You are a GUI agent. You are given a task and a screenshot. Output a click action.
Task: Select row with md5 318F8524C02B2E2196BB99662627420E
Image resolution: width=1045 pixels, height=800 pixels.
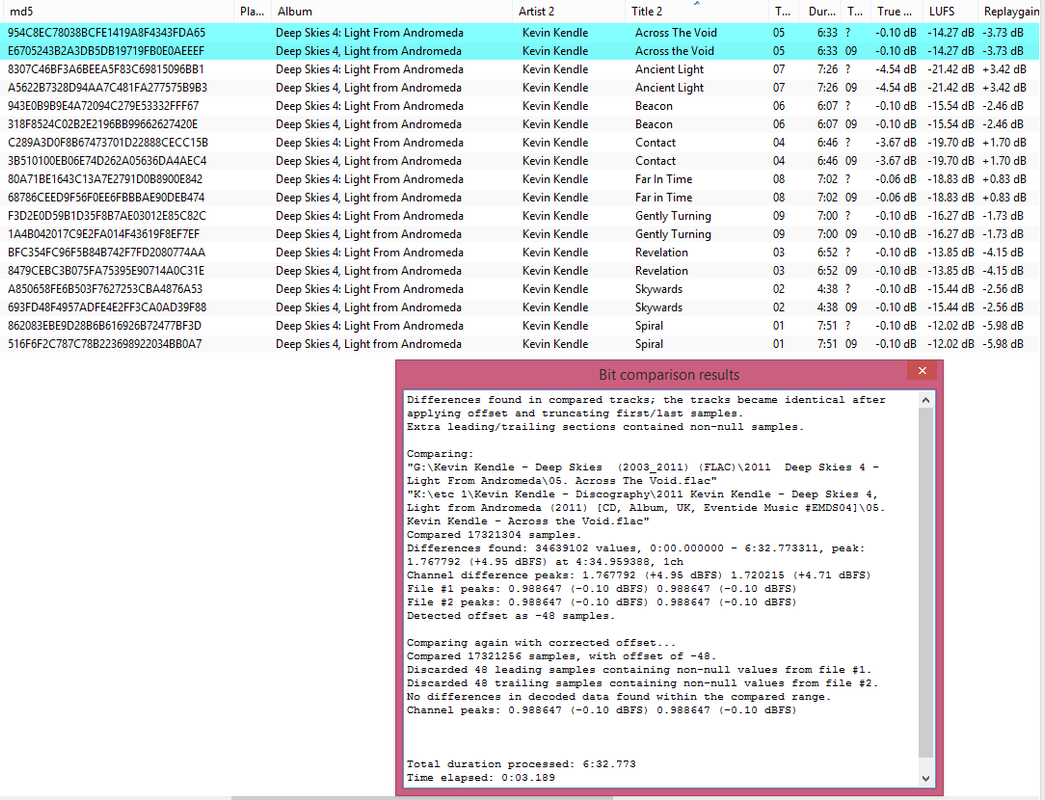click(x=519, y=124)
